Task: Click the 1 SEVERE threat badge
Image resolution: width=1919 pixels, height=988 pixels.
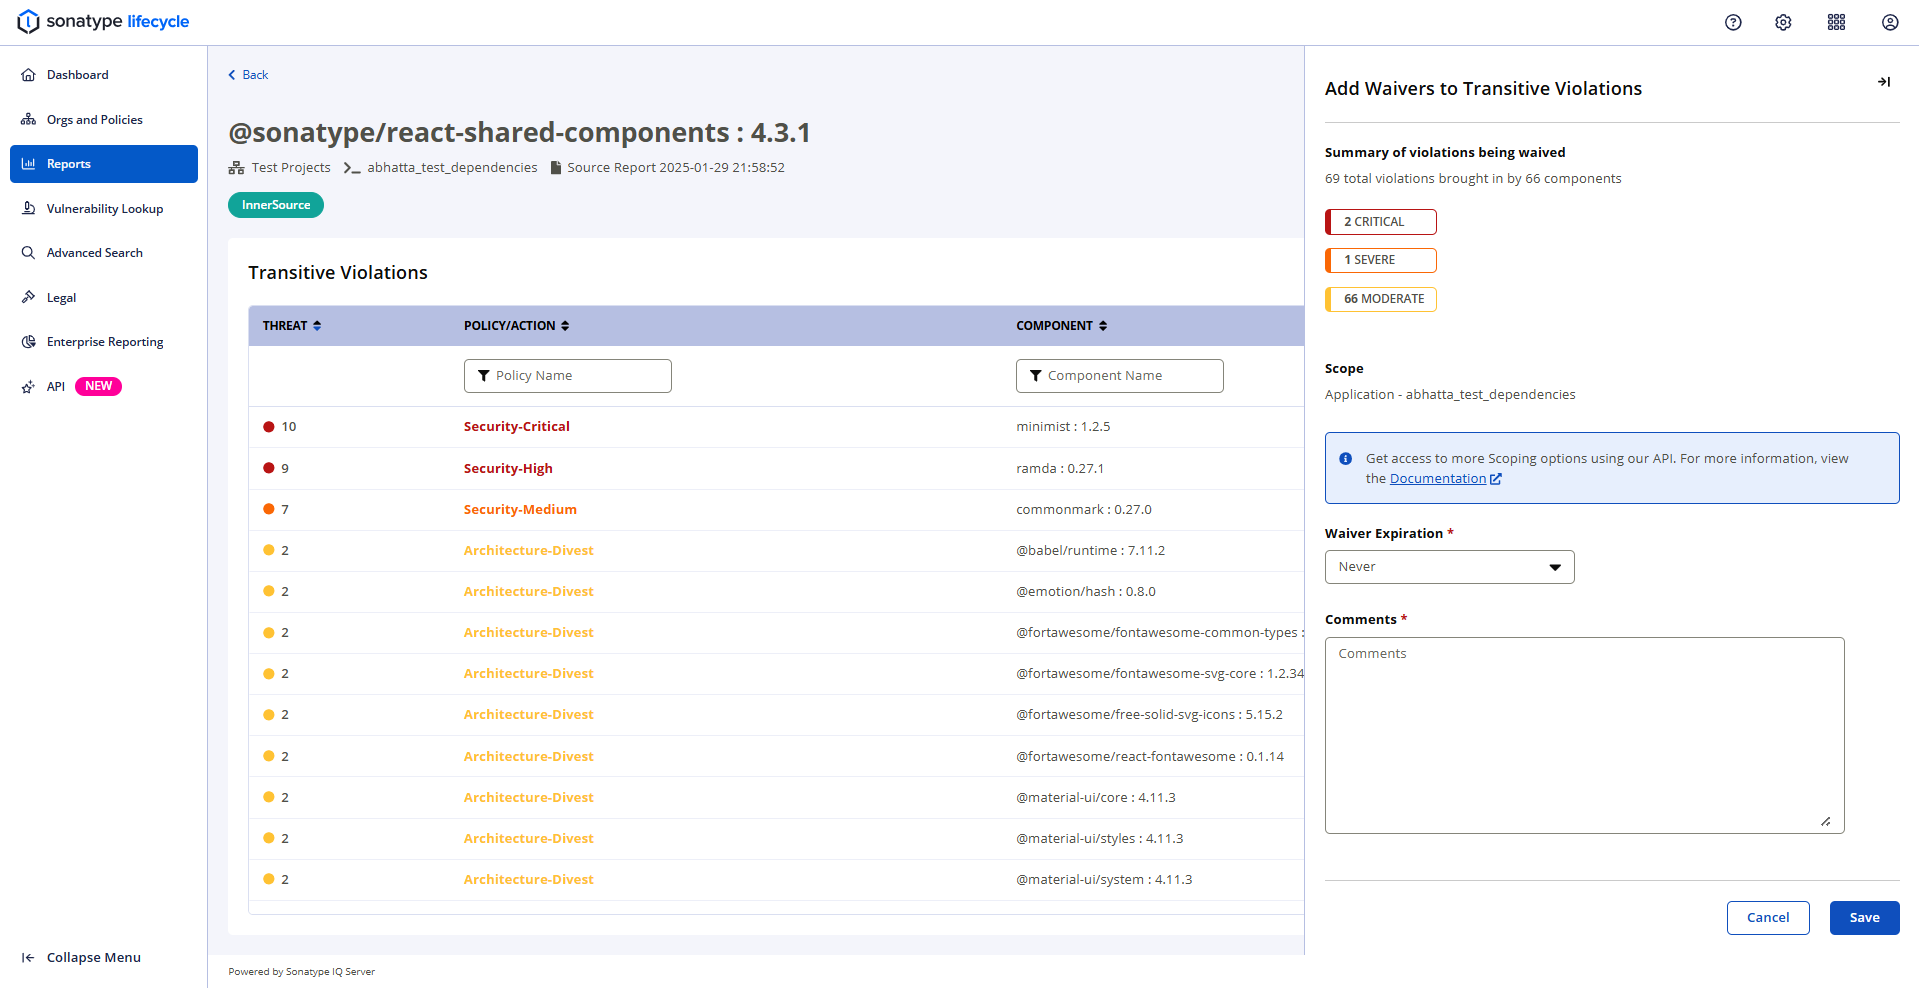Action: pos(1381,260)
